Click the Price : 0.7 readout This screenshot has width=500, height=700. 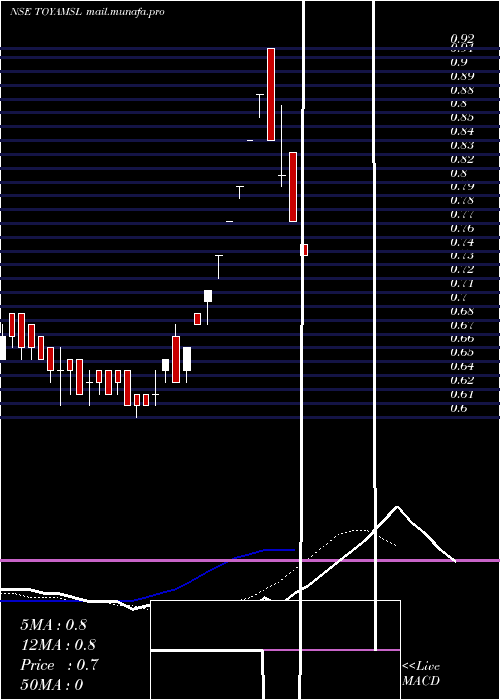(x=59, y=665)
